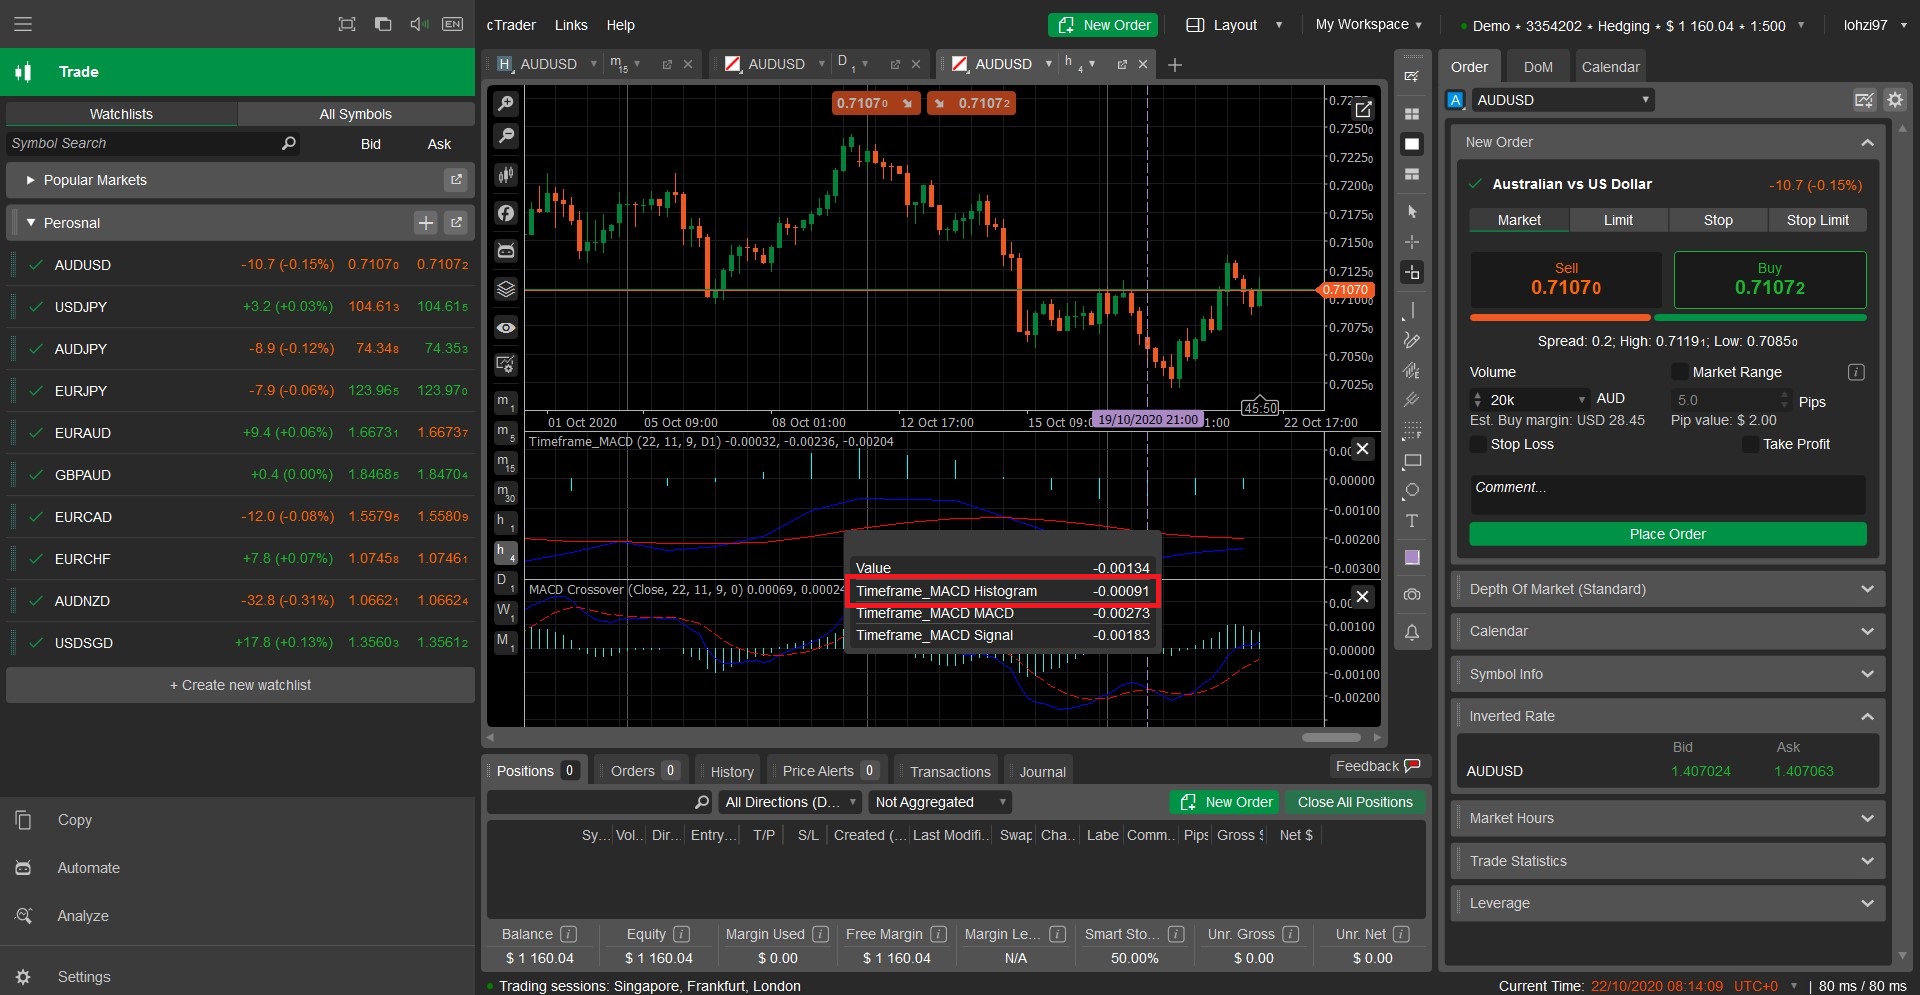Select the ellipse shape drawing tool
1920x995 pixels.
coord(1412,491)
